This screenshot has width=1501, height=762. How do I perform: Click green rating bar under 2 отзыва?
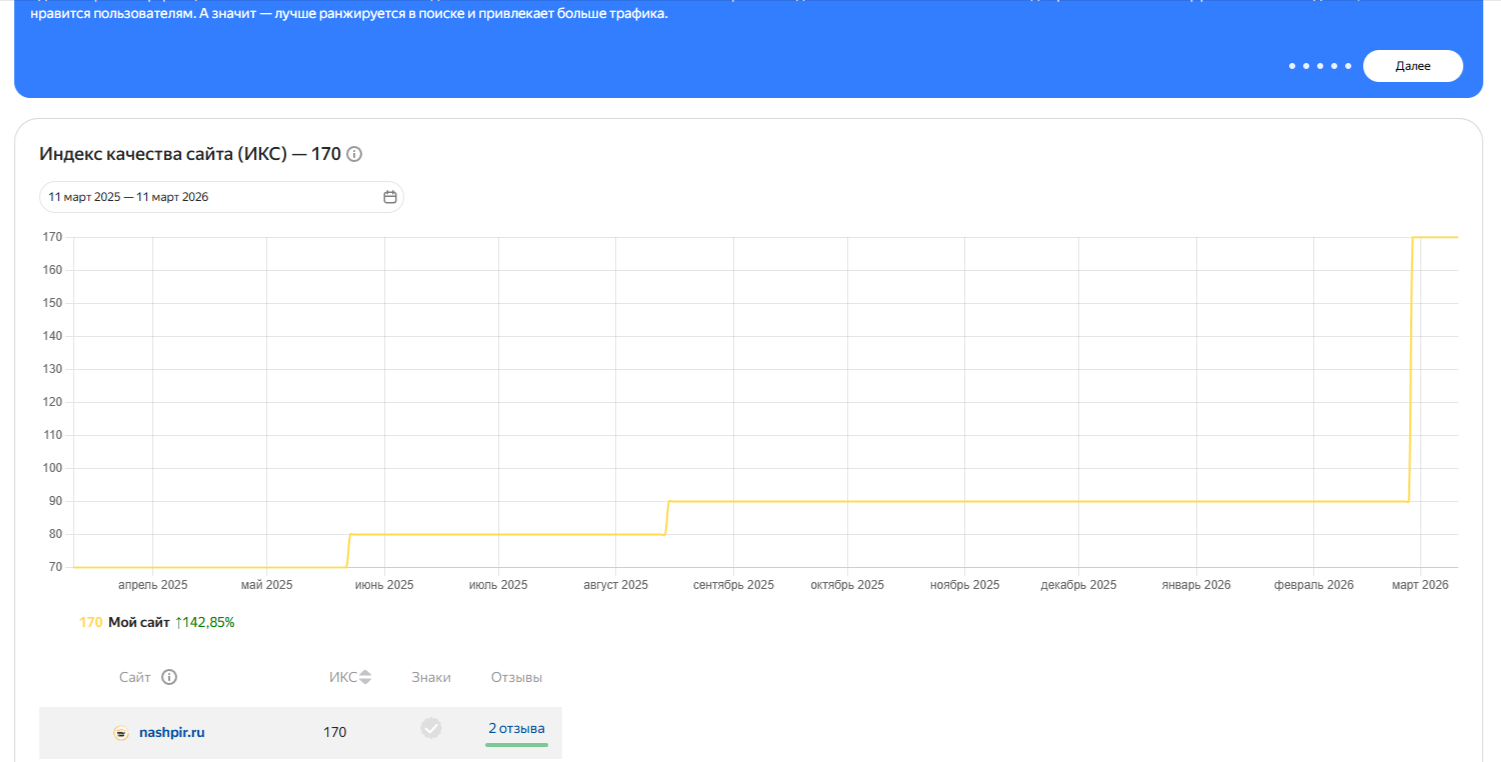click(x=516, y=745)
